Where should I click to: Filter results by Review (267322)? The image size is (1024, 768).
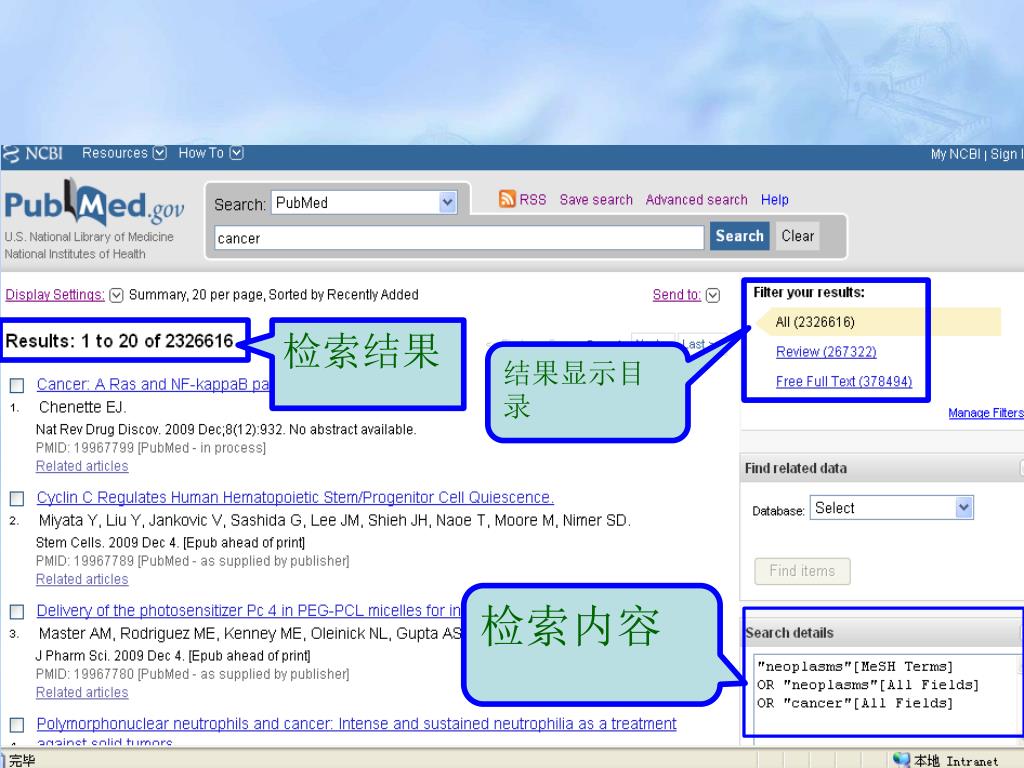coord(826,352)
